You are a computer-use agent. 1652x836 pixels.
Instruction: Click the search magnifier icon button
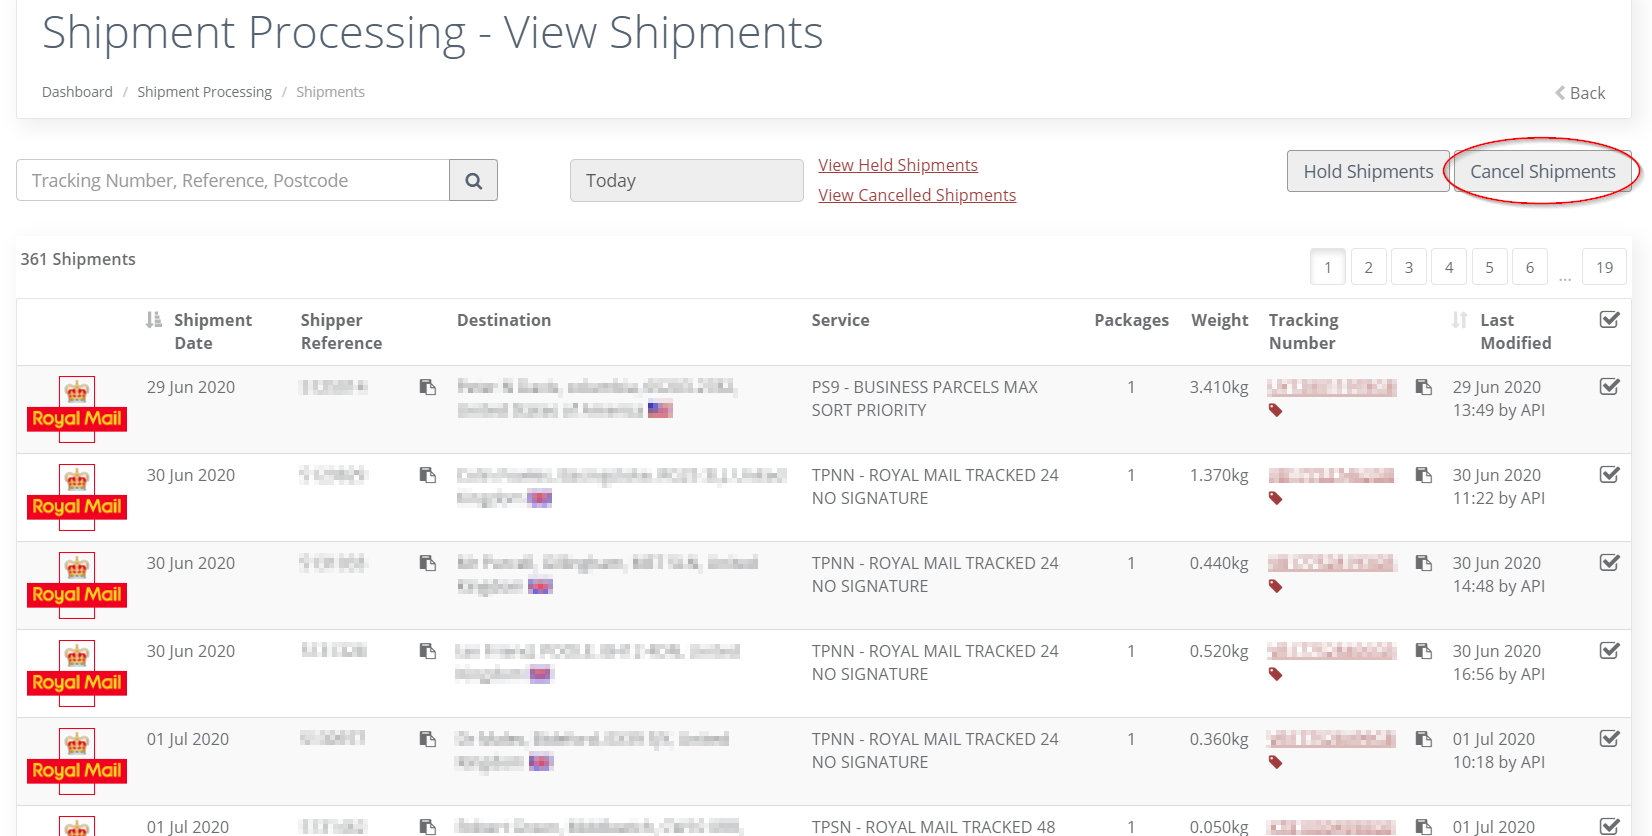[x=473, y=181]
